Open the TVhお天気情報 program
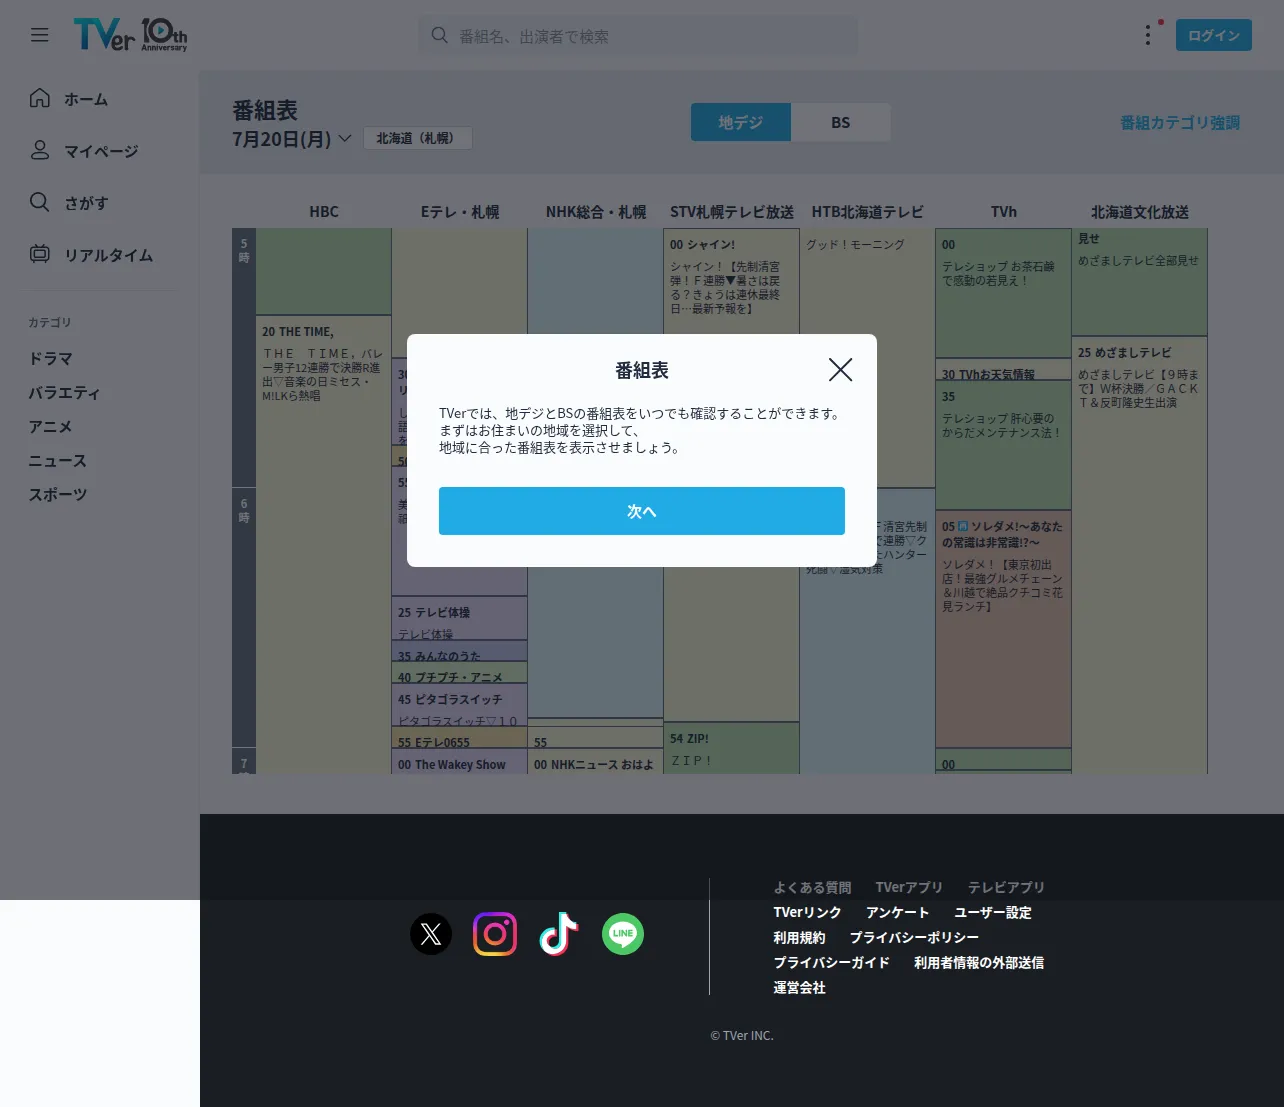1284x1107 pixels. 1004,369
